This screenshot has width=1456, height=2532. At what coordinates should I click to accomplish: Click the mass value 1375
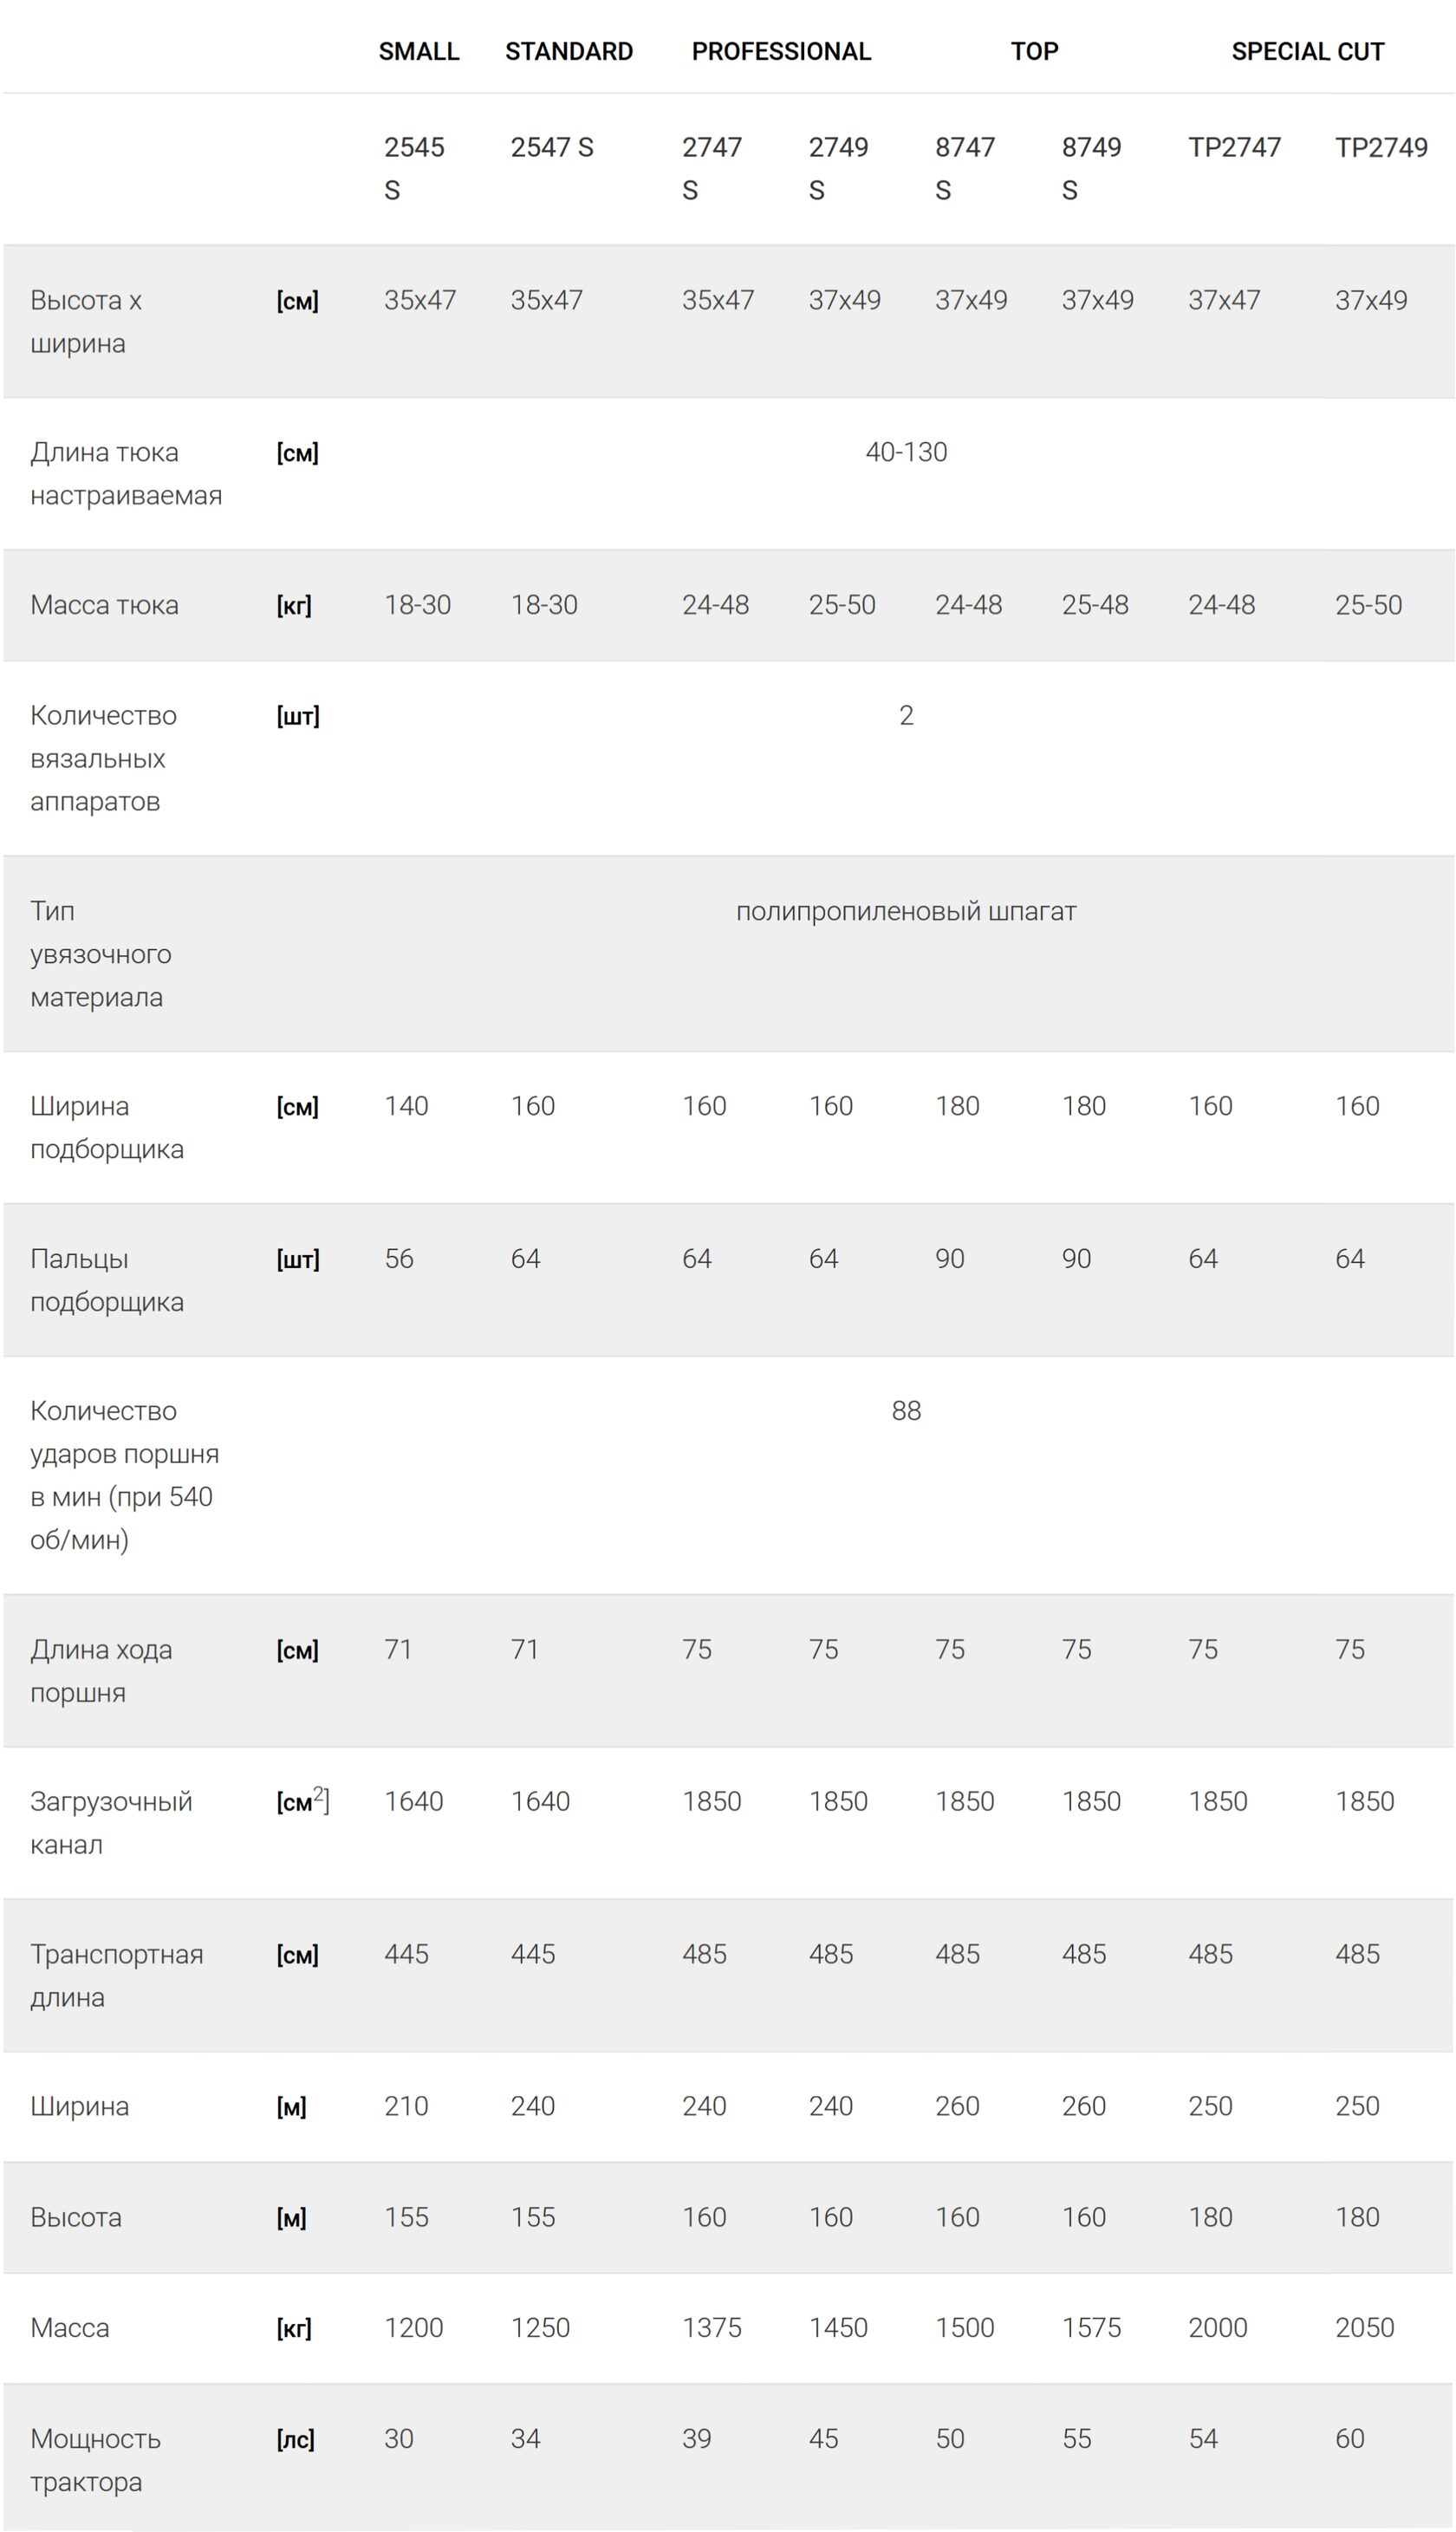[x=712, y=2328]
